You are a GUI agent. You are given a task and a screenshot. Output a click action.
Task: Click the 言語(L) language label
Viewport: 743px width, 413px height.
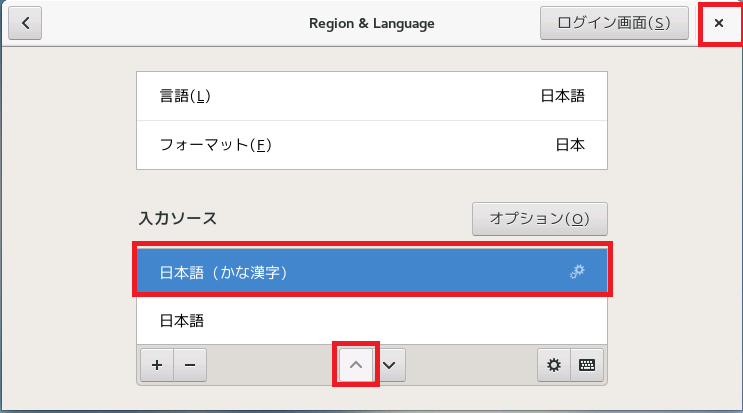coord(185,96)
